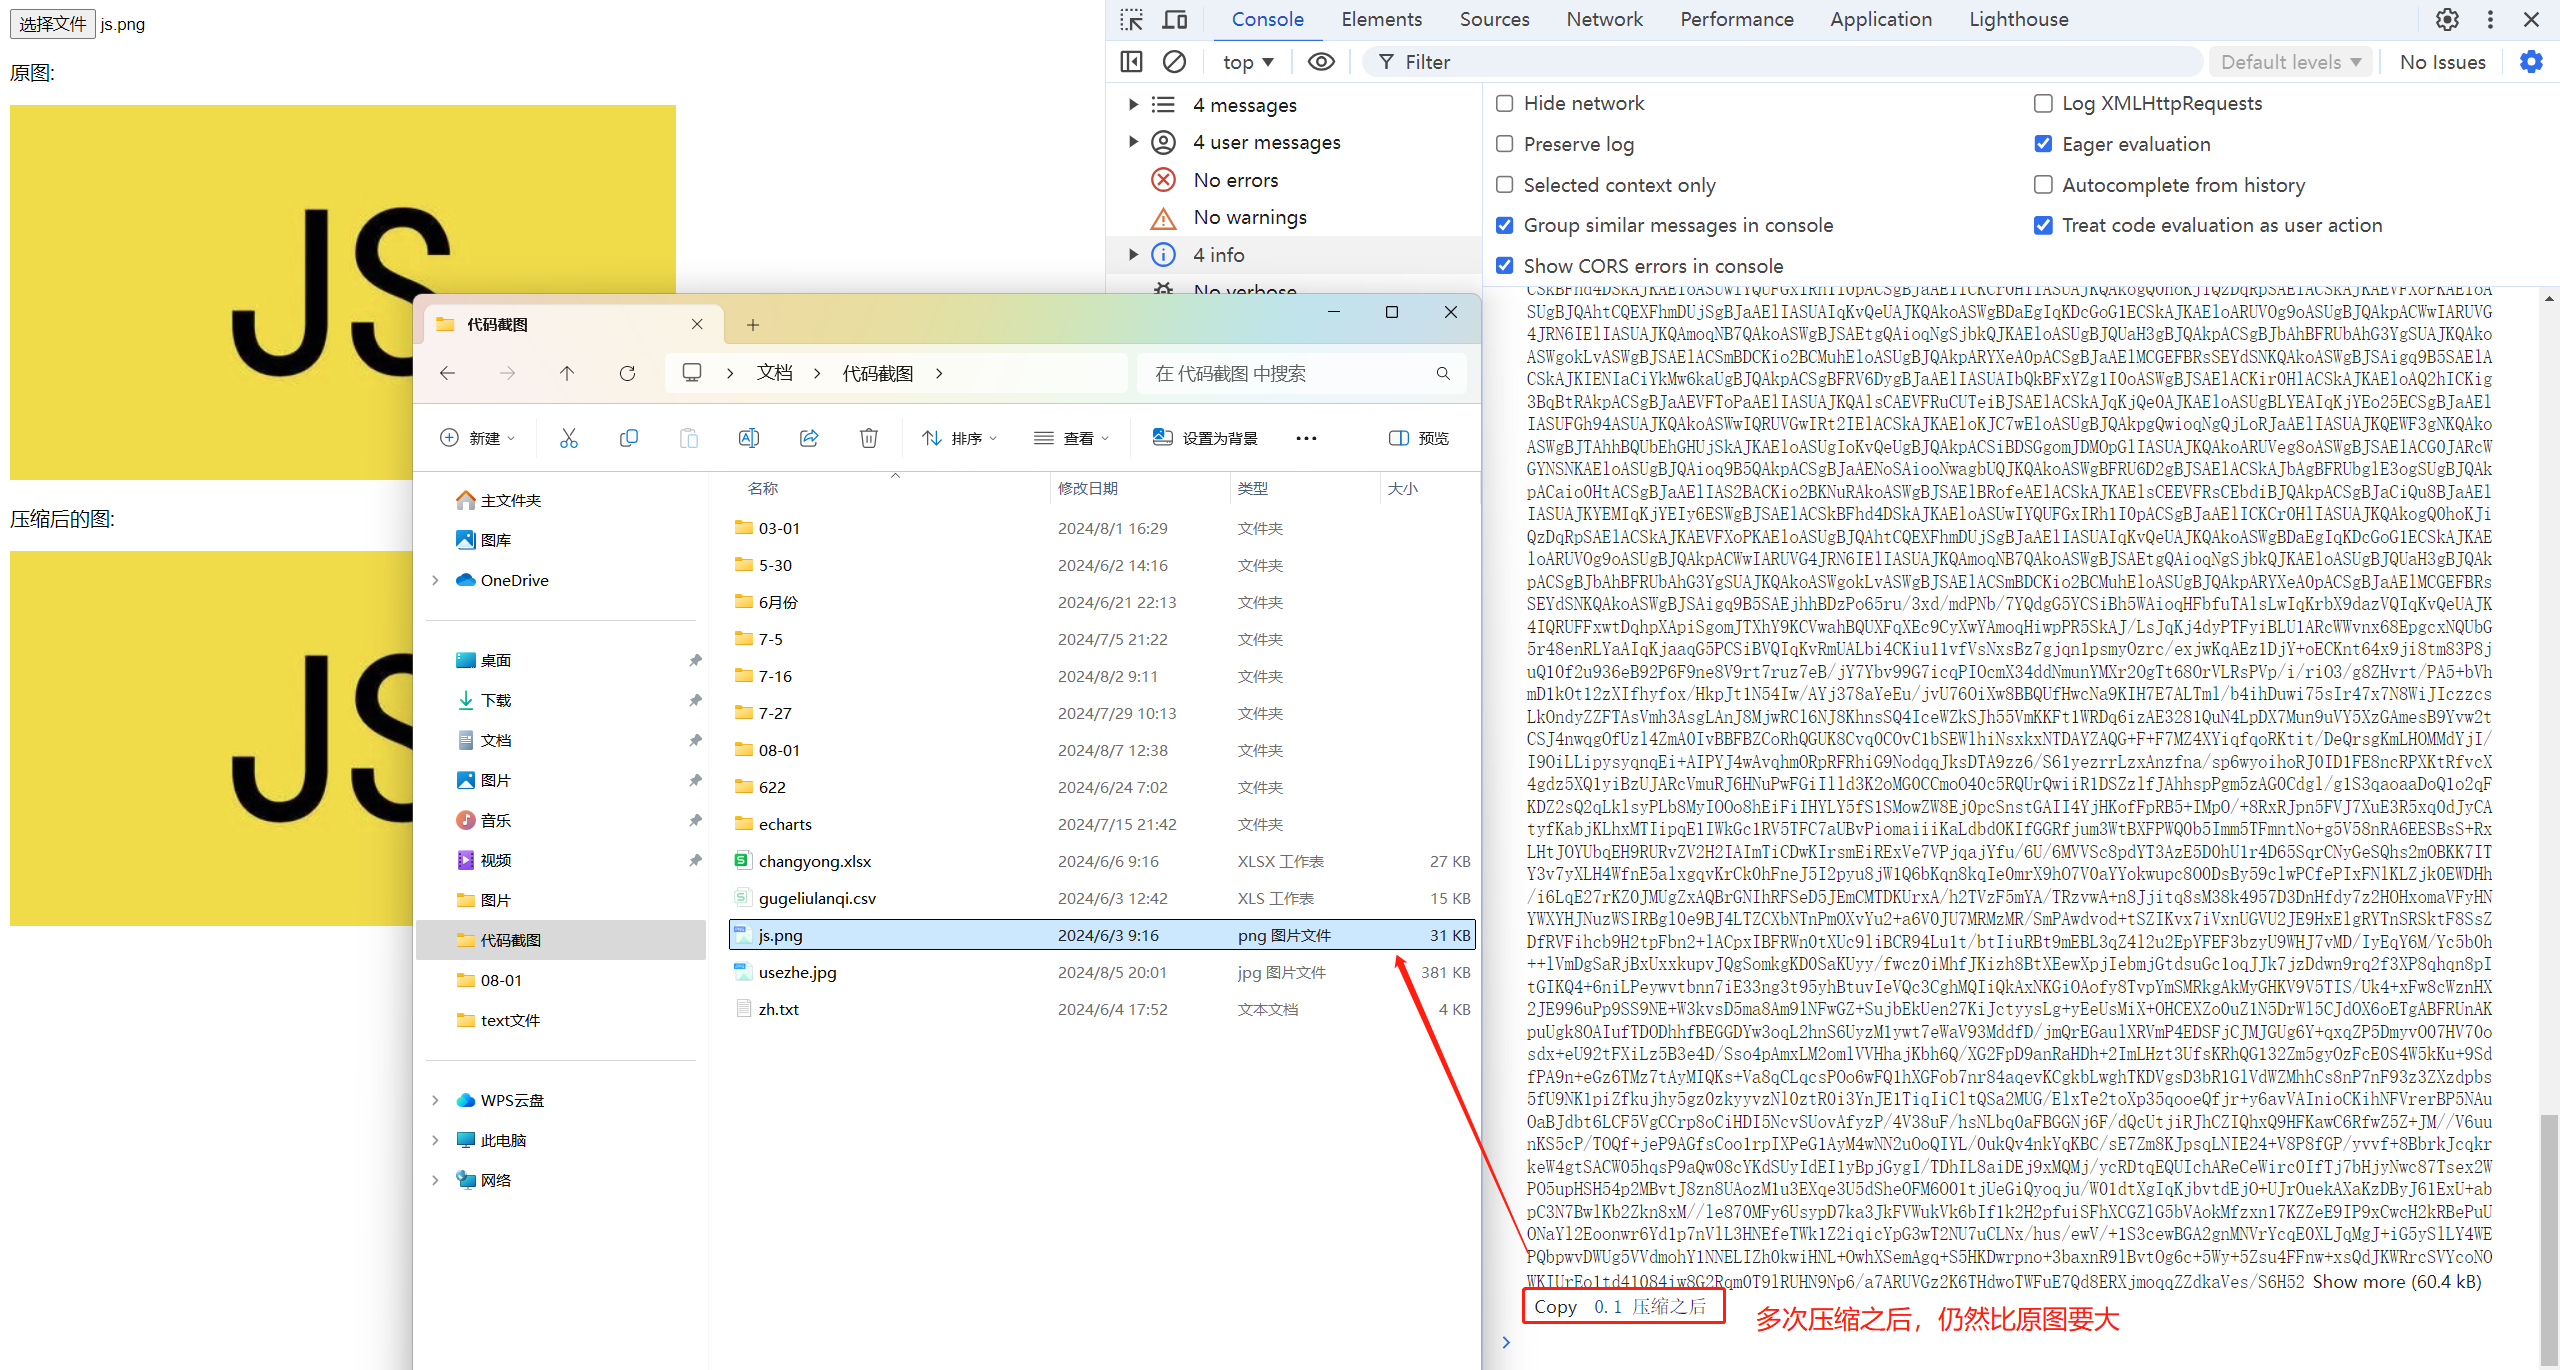Switch to the Sources tab

click(1494, 19)
